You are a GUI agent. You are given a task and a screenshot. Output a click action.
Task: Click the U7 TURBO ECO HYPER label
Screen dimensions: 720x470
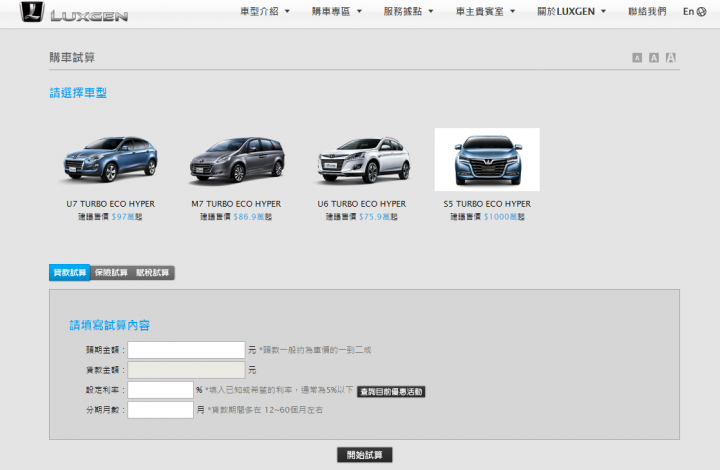pos(110,204)
